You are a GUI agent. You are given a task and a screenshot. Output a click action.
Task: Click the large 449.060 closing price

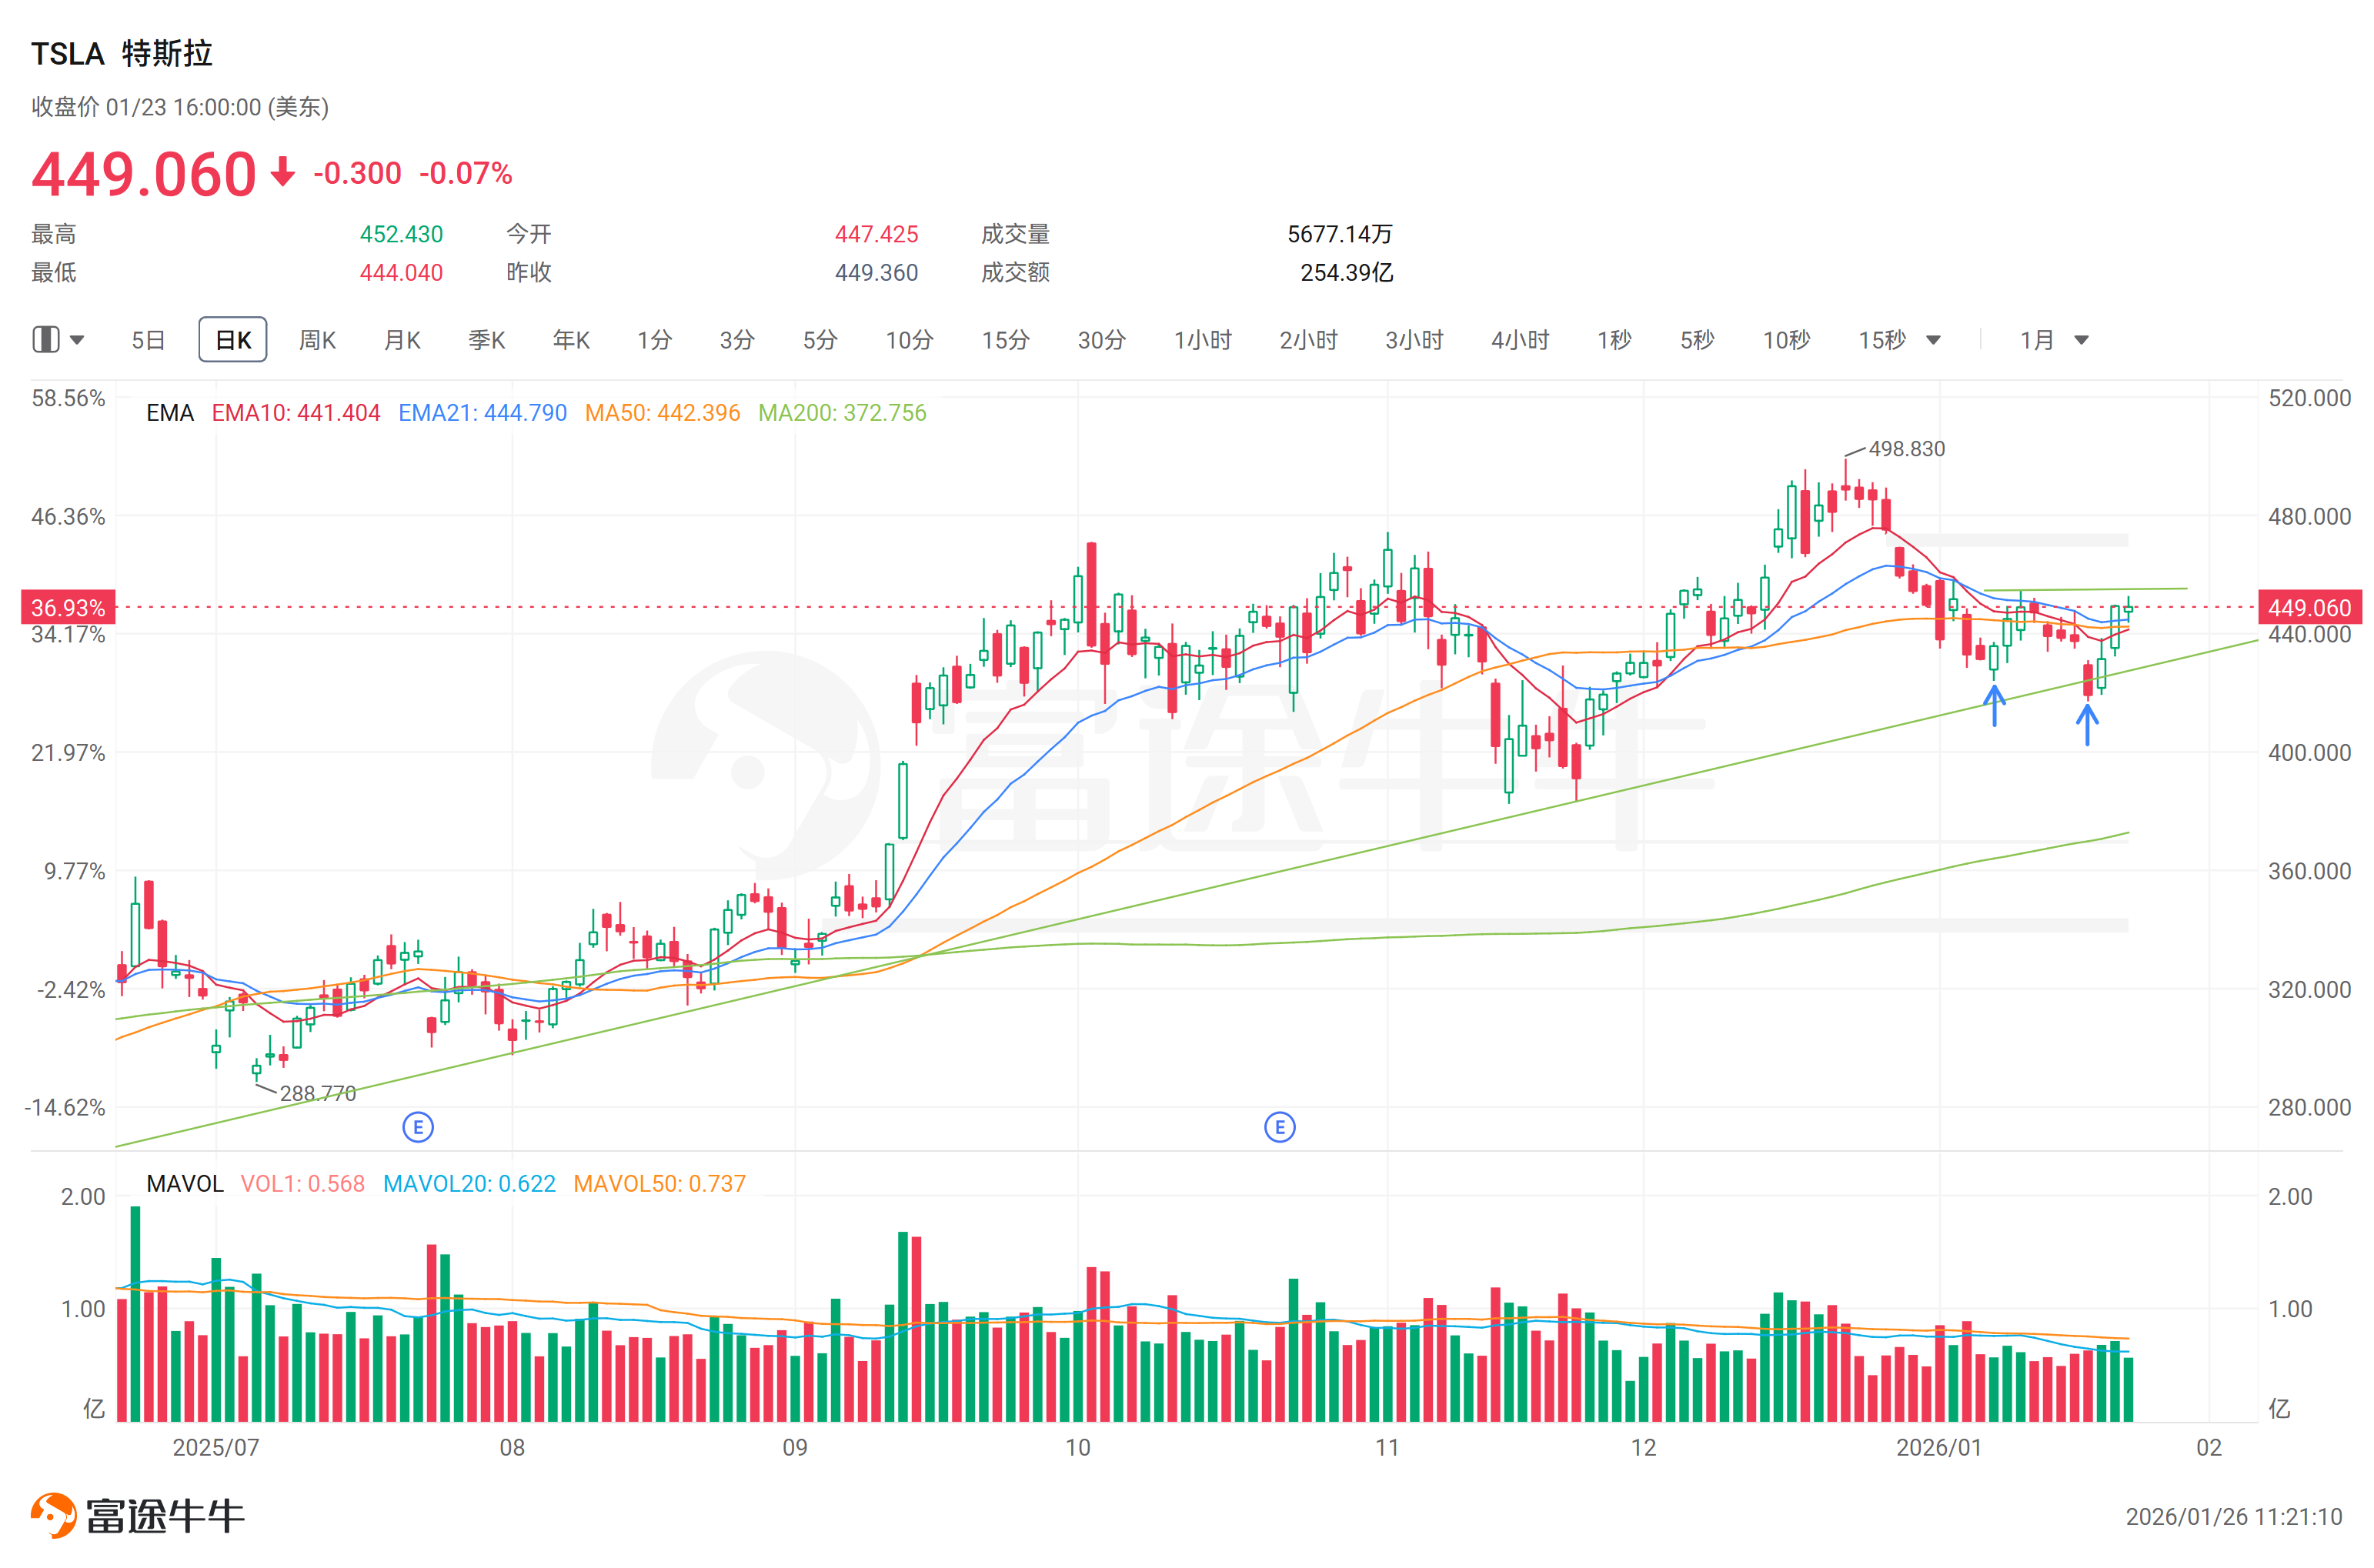(144, 174)
